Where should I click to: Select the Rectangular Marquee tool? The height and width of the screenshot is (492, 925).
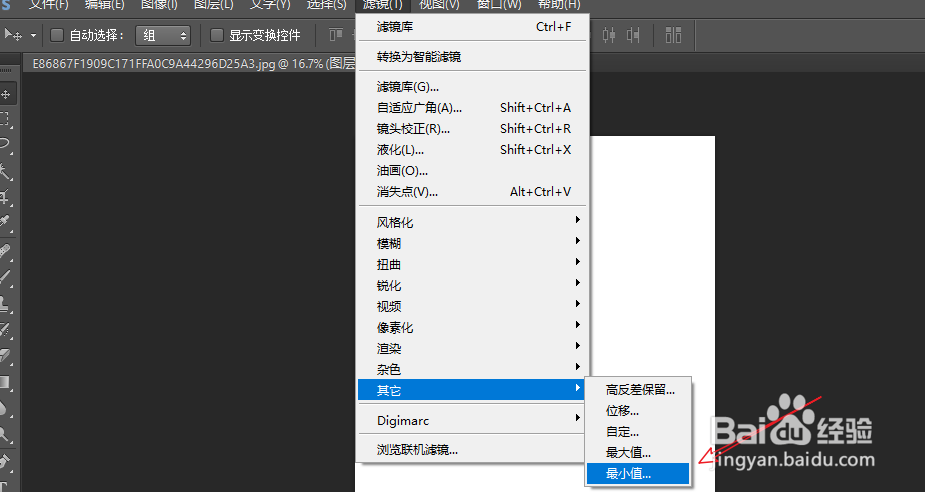point(5,119)
